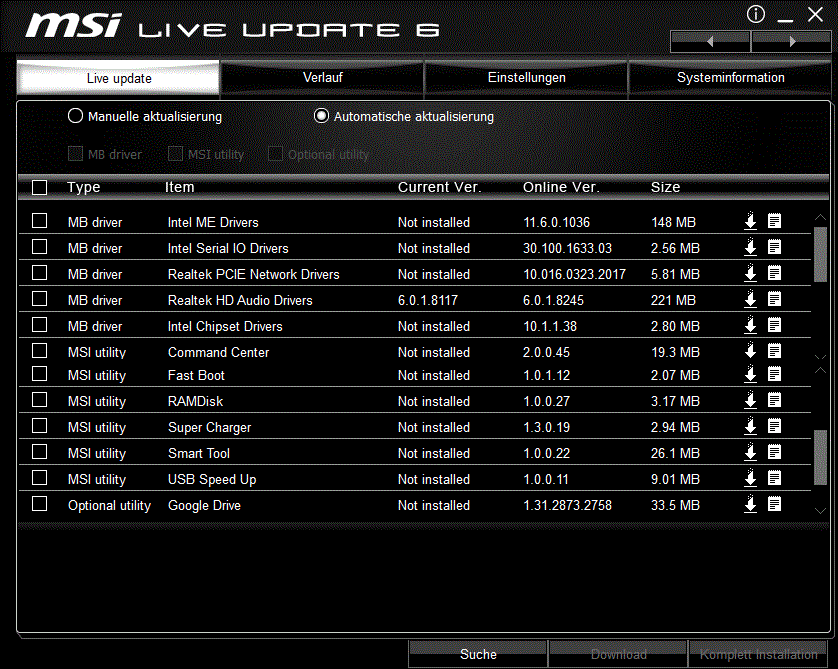Image resolution: width=838 pixels, height=669 pixels.
Task: Toggle the Optional utility filter checkbox
Action: 275,154
